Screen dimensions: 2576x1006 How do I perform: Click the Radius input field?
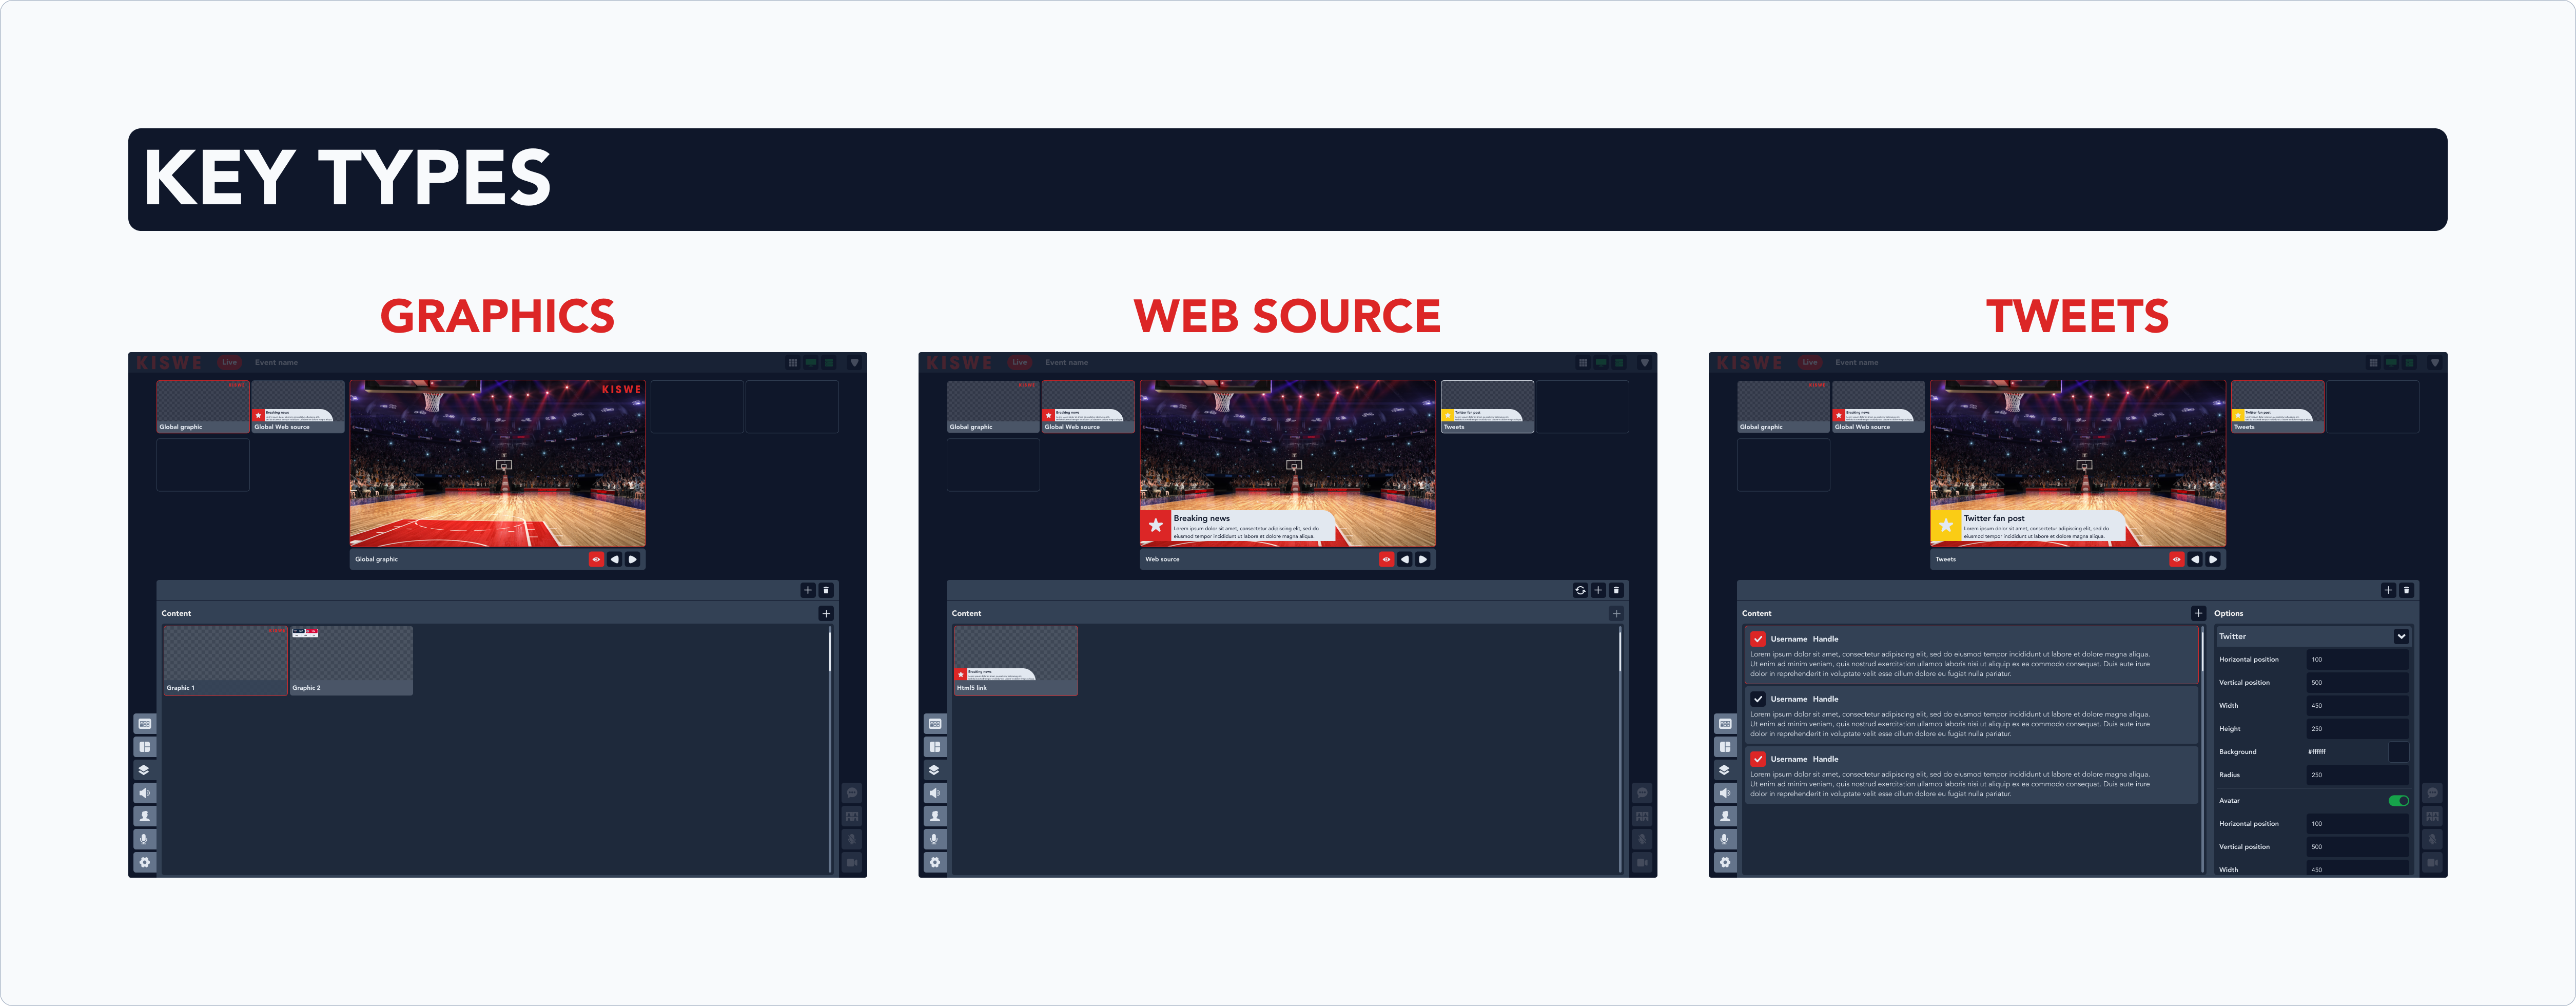point(2357,774)
